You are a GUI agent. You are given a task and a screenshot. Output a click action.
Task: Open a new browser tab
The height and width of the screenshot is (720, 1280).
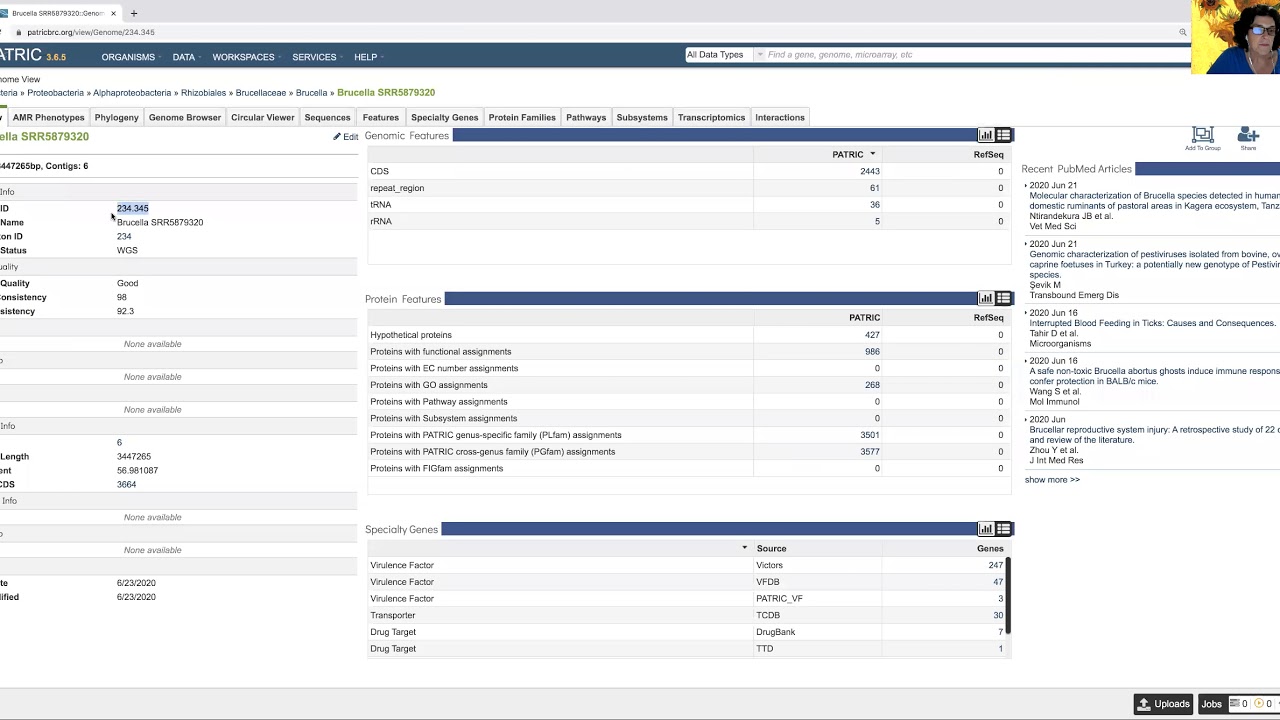coord(134,13)
